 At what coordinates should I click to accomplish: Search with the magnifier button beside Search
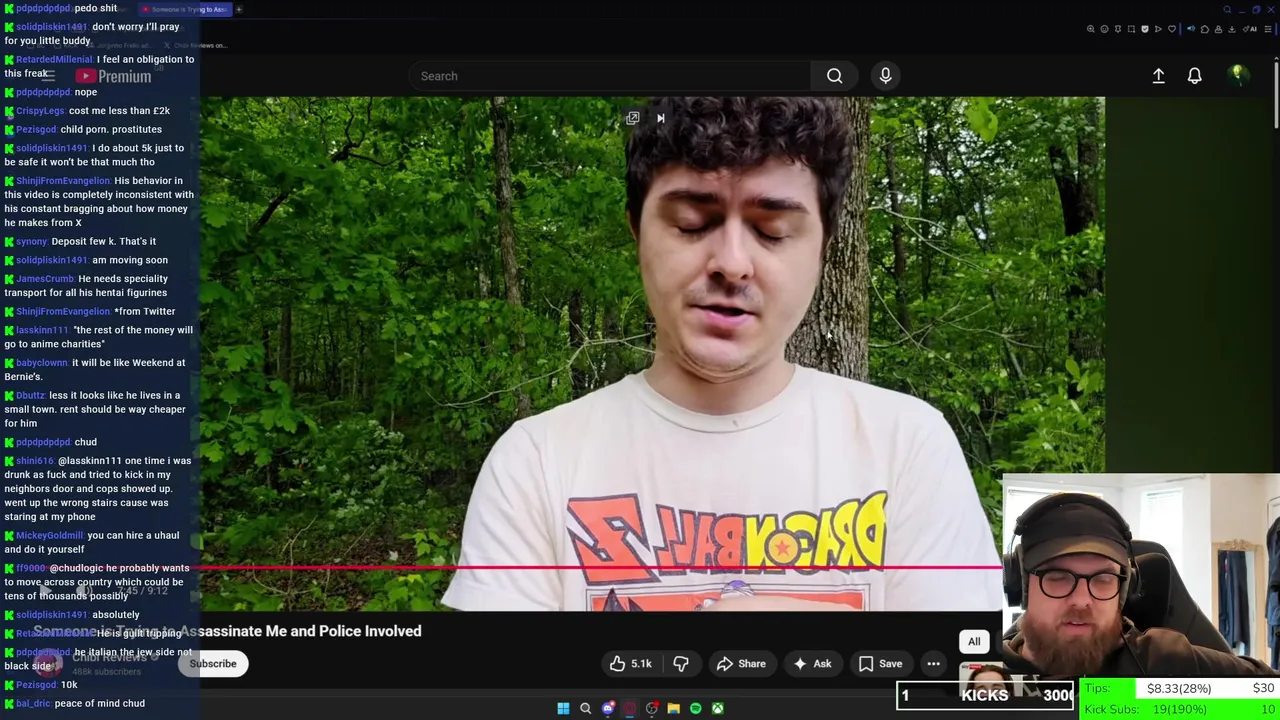834,76
